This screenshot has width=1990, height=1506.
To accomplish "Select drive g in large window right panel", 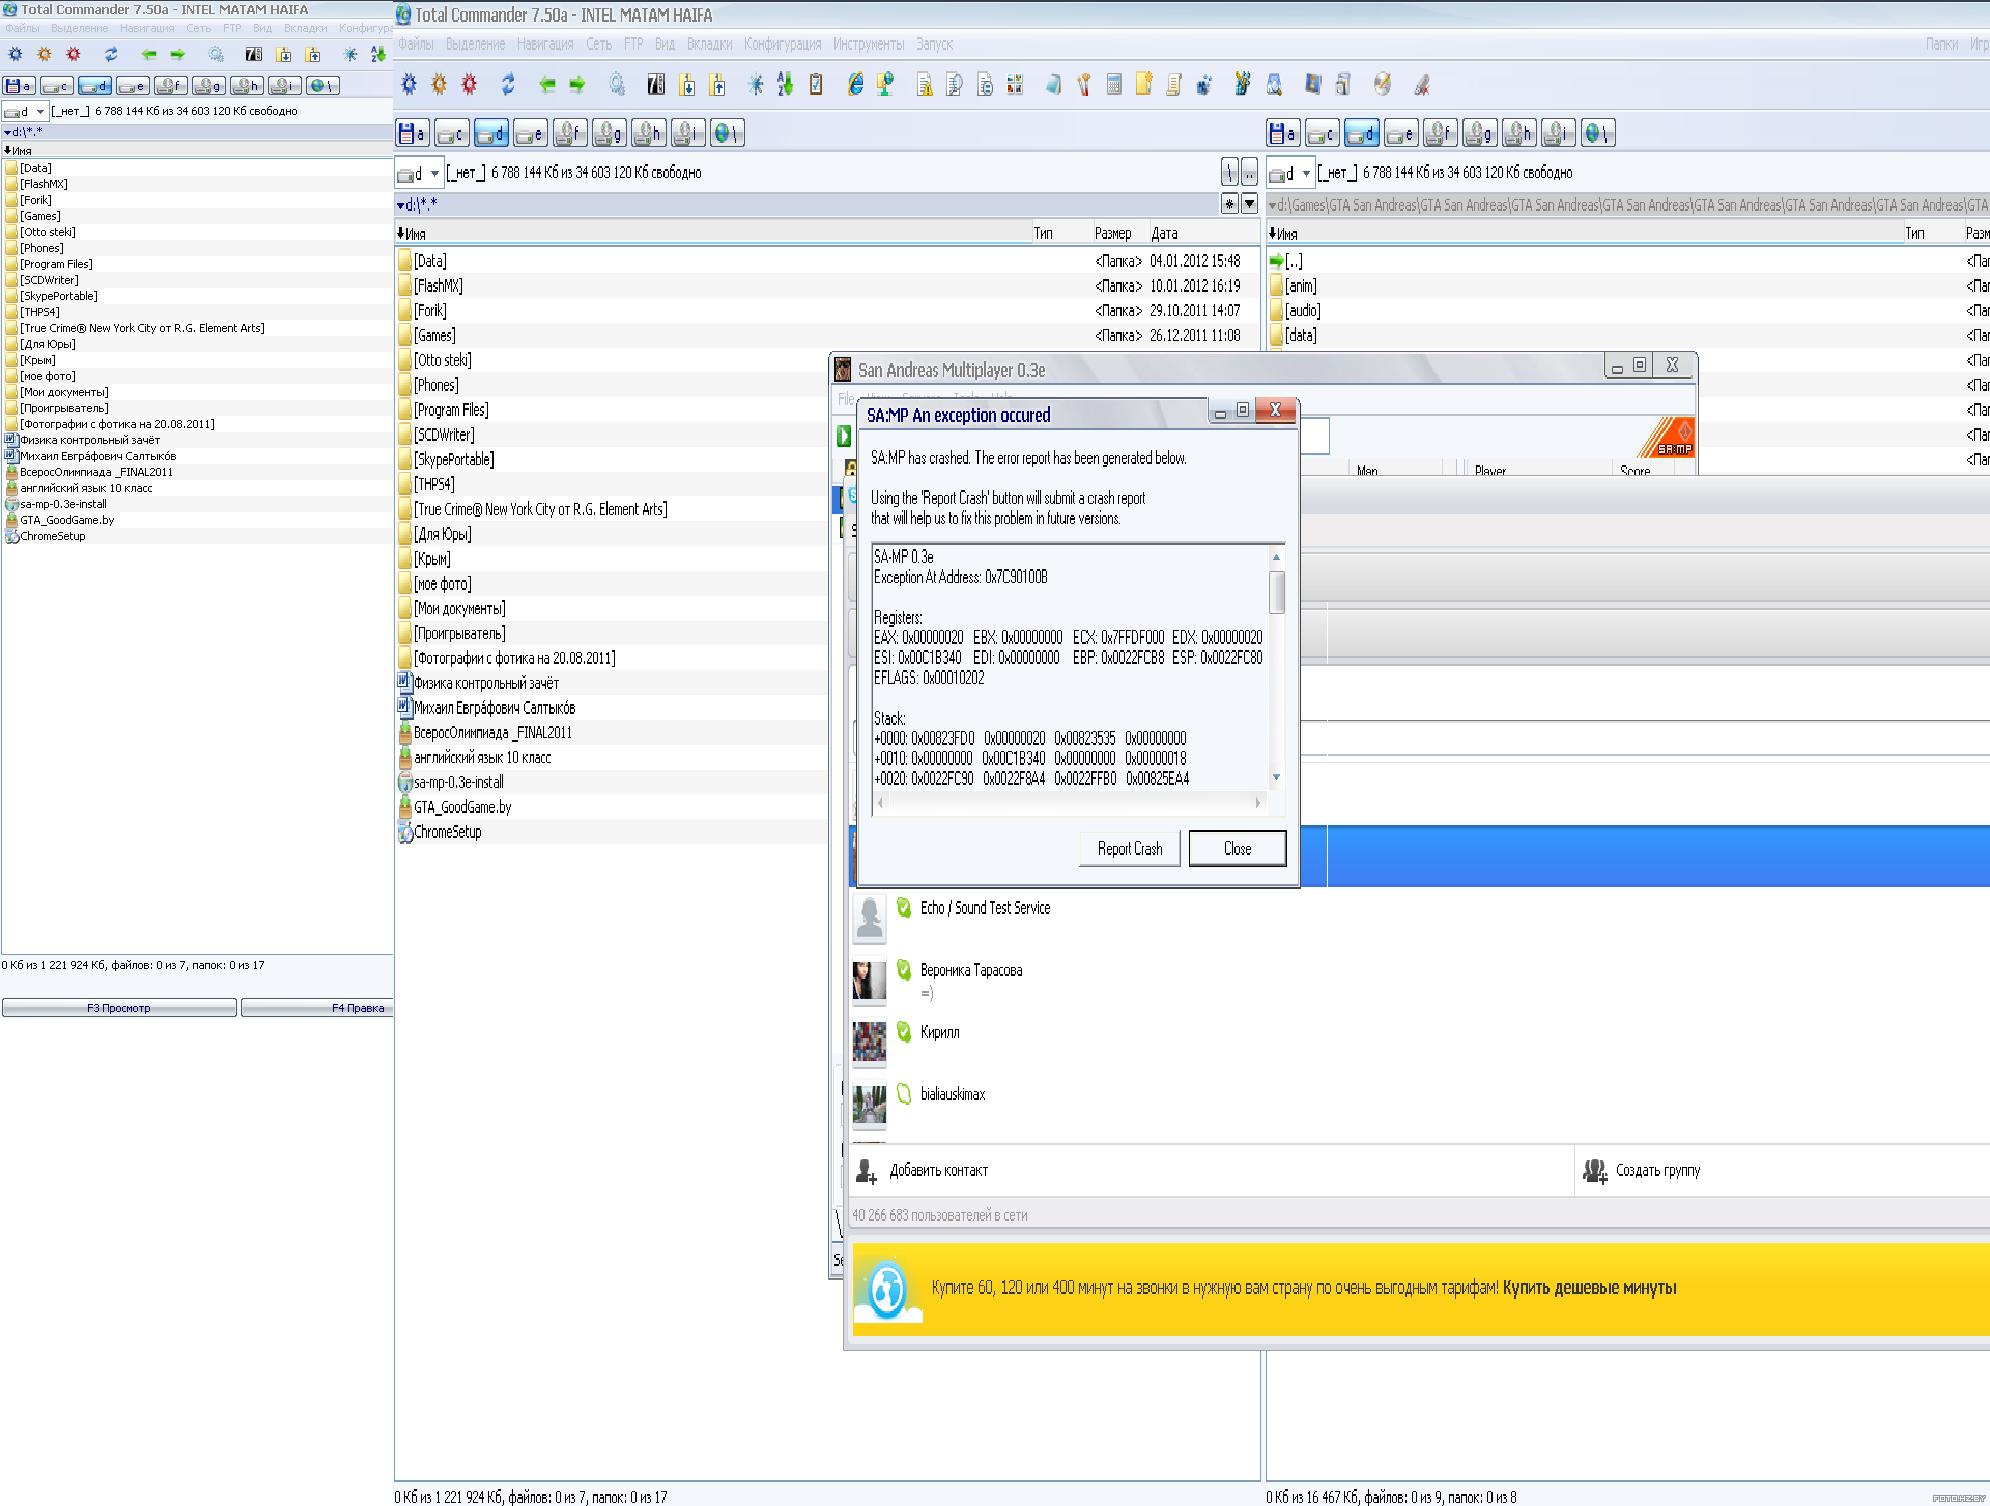I will [1480, 133].
